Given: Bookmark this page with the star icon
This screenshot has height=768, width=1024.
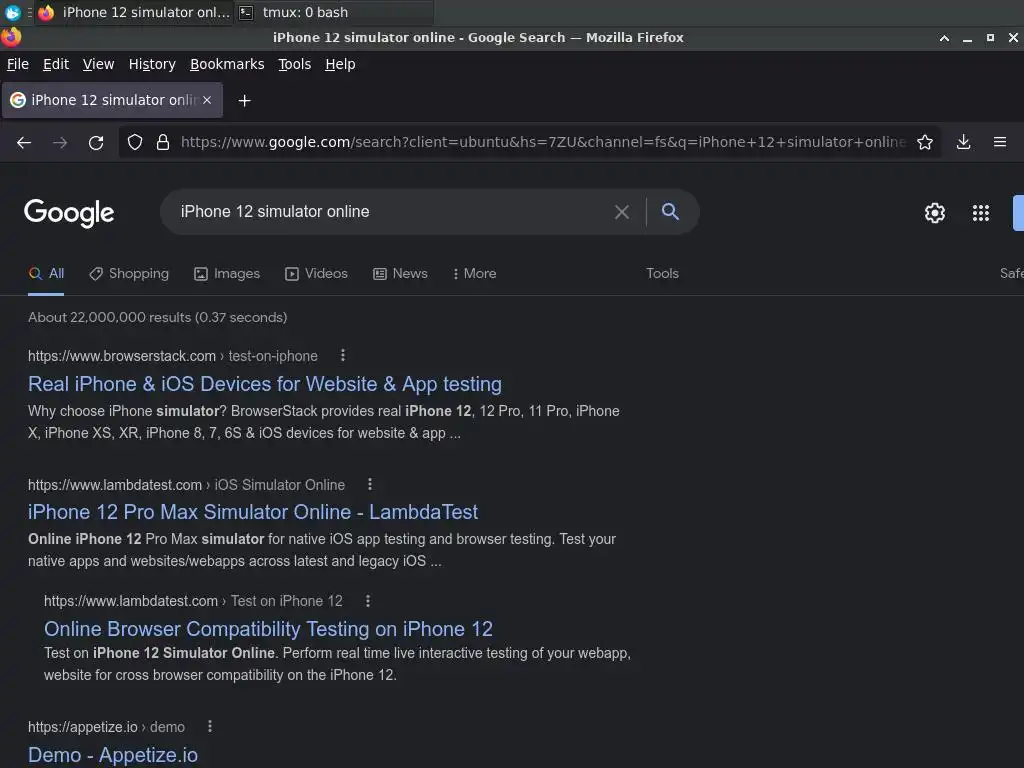Looking at the screenshot, I should (925, 142).
